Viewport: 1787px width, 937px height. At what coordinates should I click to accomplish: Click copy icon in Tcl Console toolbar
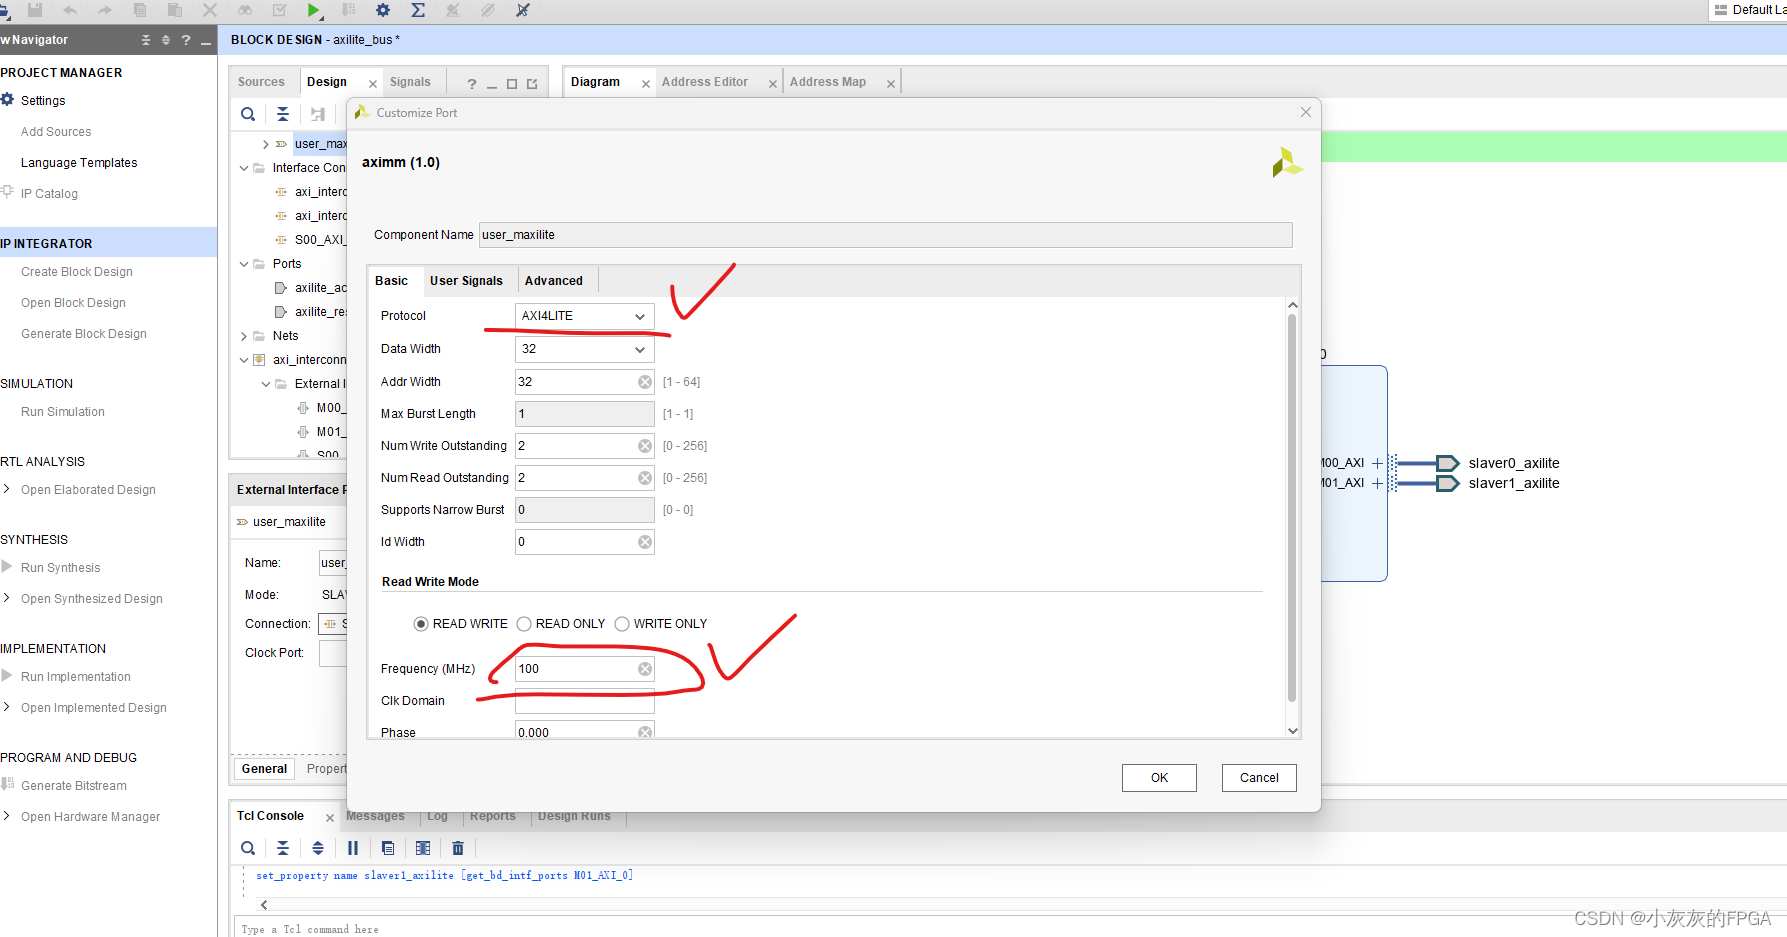[388, 848]
